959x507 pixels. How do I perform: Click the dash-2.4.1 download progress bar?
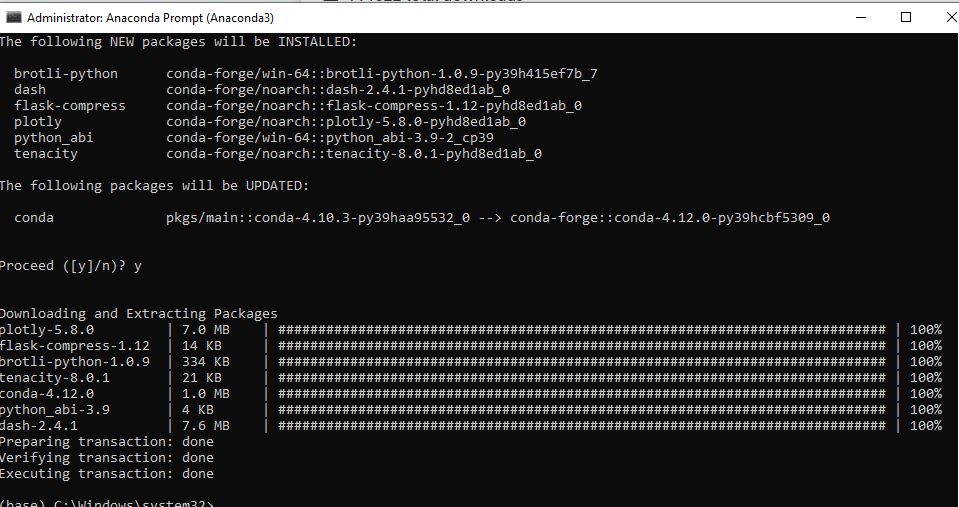coord(582,426)
